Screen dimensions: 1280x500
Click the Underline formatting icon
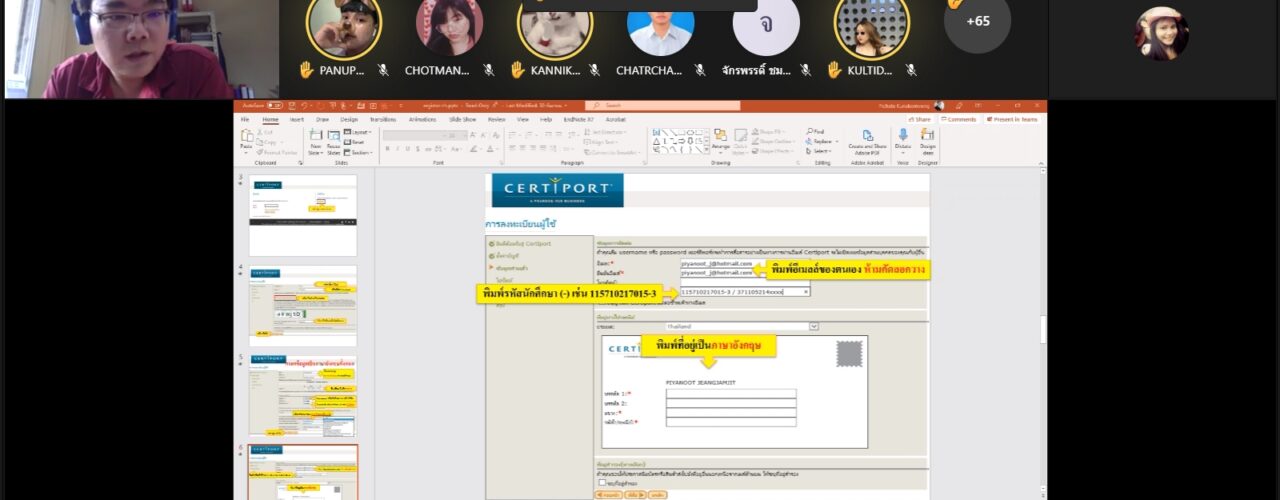[x=407, y=149]
